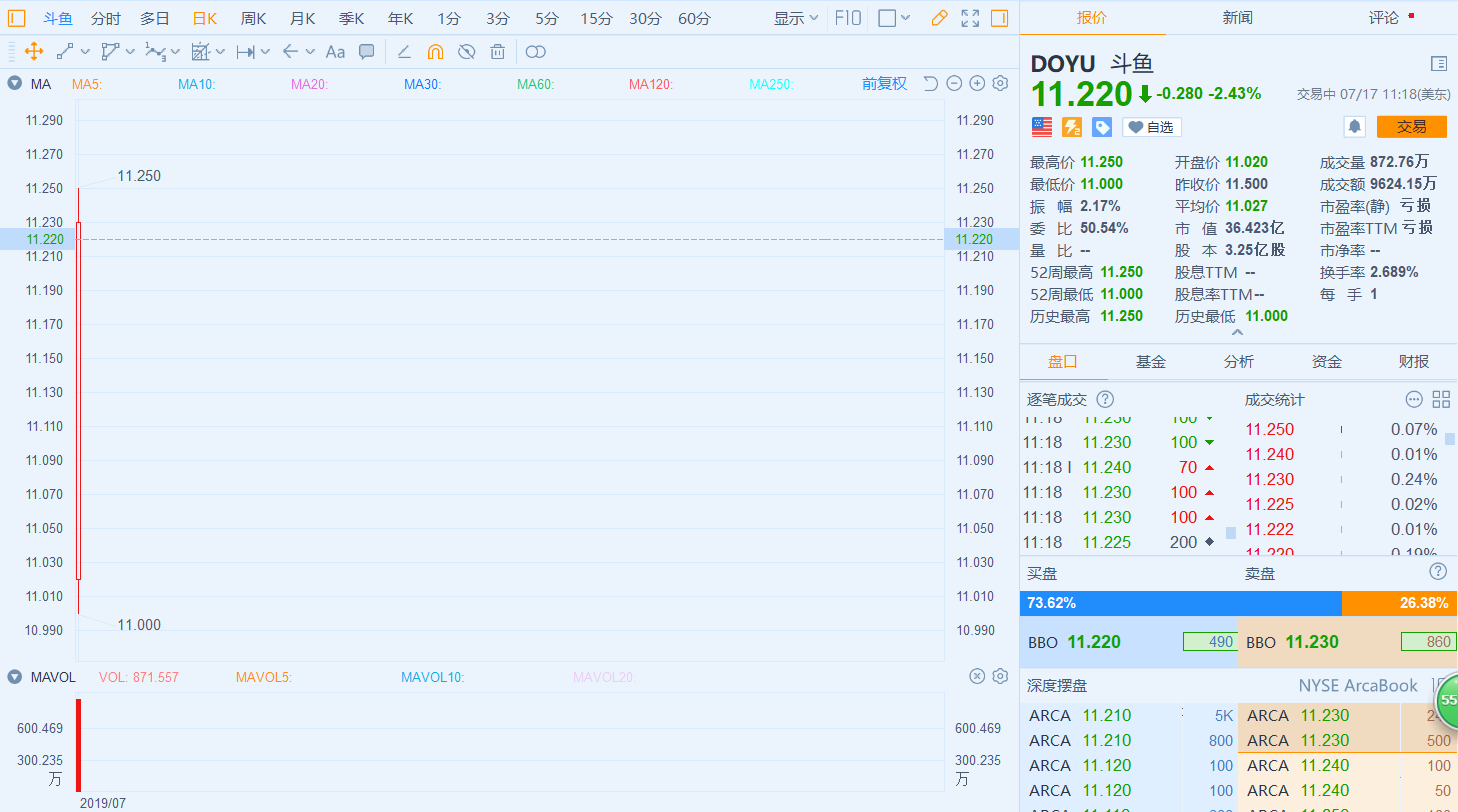Collapse the quote details chevron
1458x812 pixels.
1237,333
